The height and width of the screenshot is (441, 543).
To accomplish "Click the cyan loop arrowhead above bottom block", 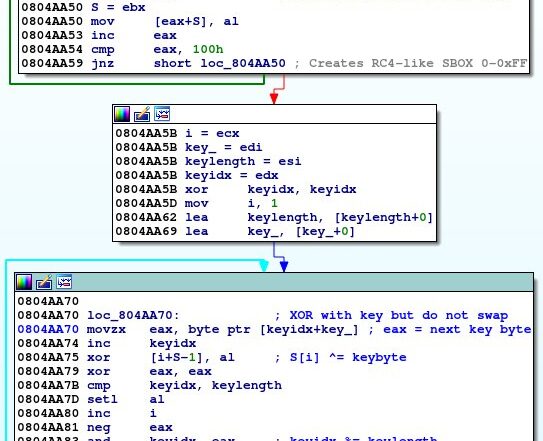I will pos(264,266).
